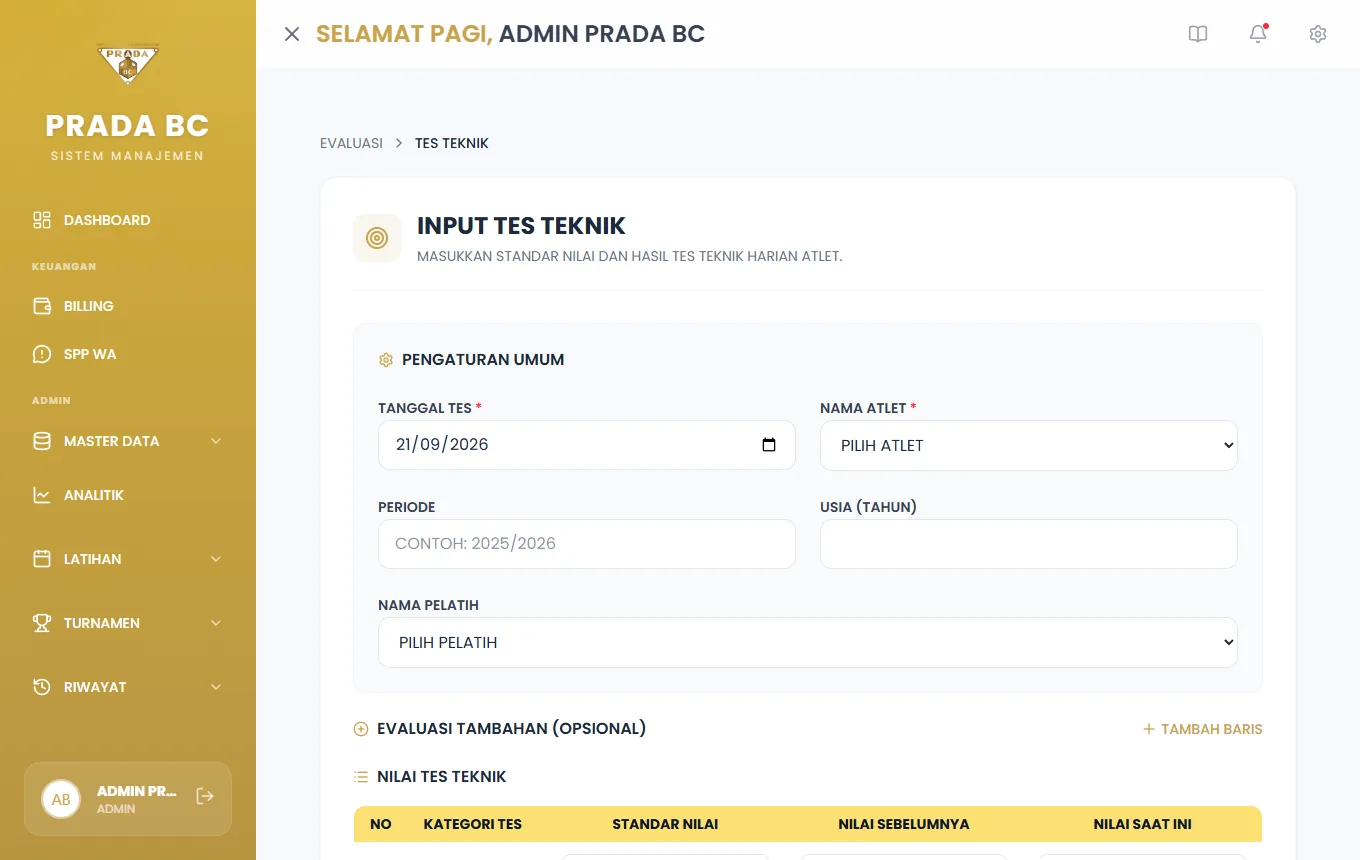Open the Nama Pelatih dropdown
The image size is (1360, 860).
click(808, 642)
